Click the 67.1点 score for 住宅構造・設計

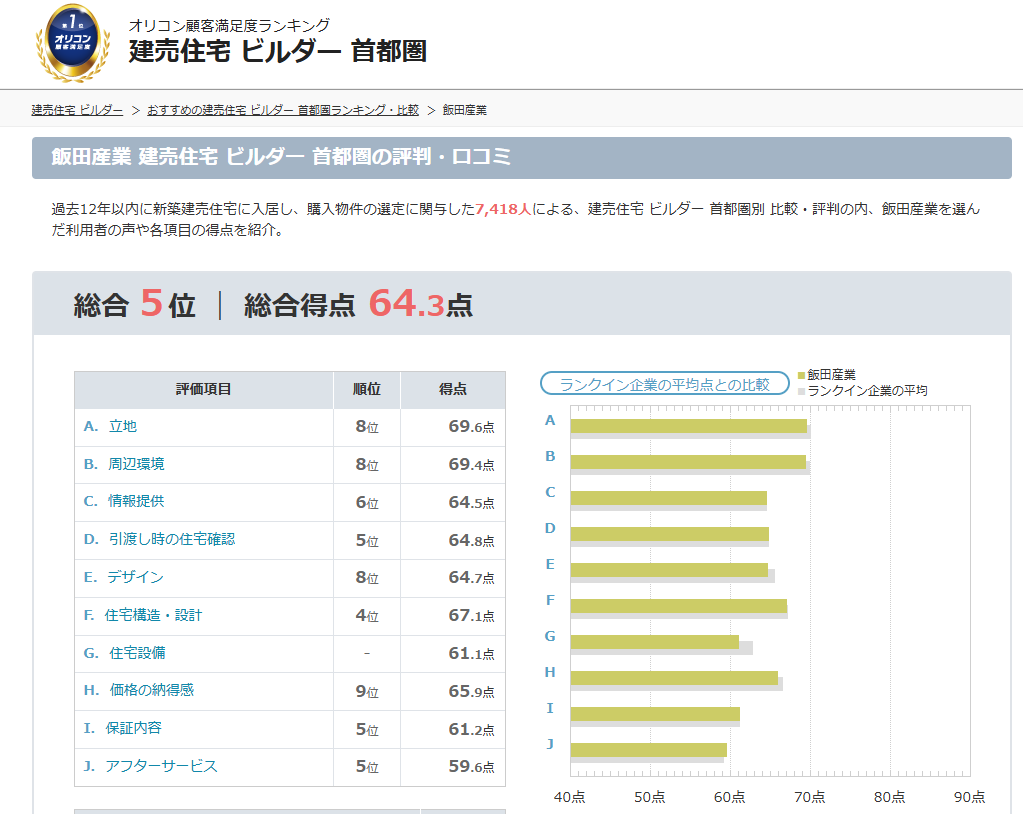[x=471, y=615]
